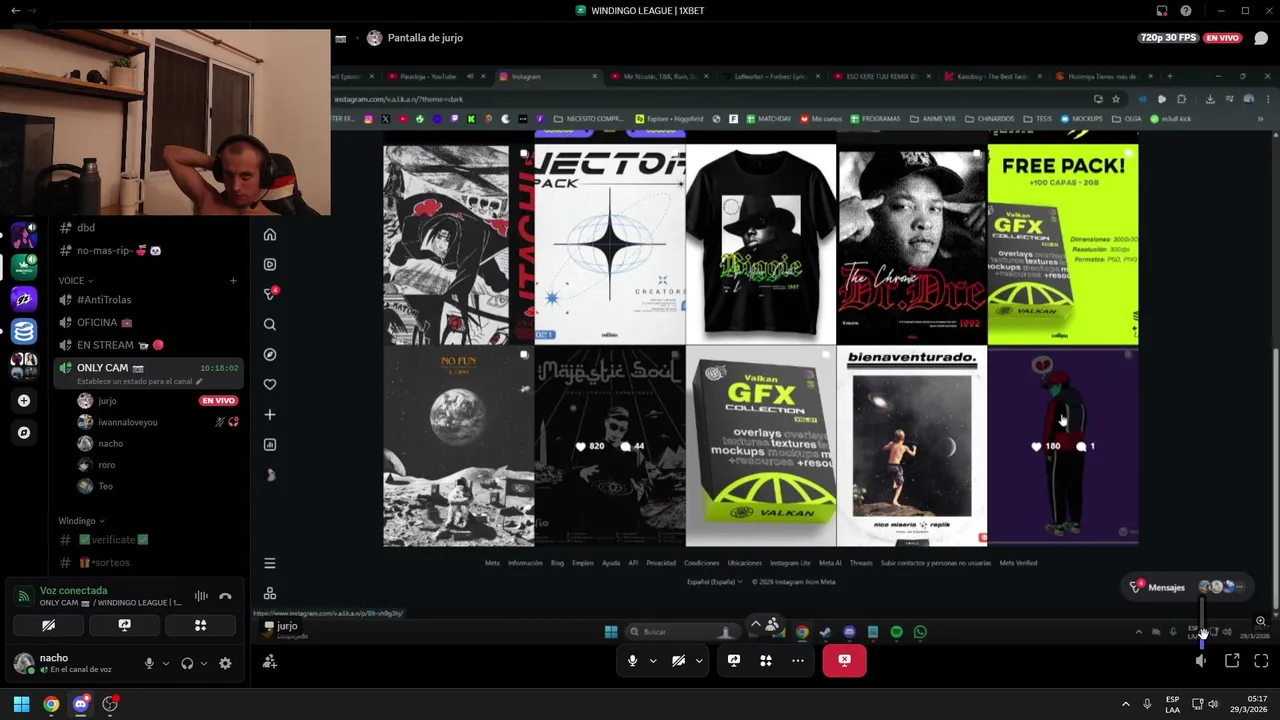Open Instagram search magnifier in the sidebar
This screenshot has width=1280, height=720.
point(269,325)
